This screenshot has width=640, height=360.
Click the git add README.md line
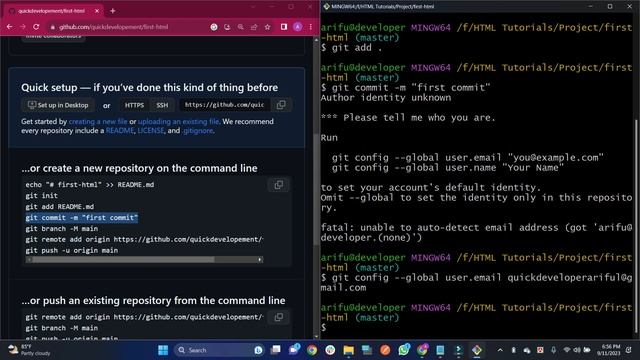point(60,207)
